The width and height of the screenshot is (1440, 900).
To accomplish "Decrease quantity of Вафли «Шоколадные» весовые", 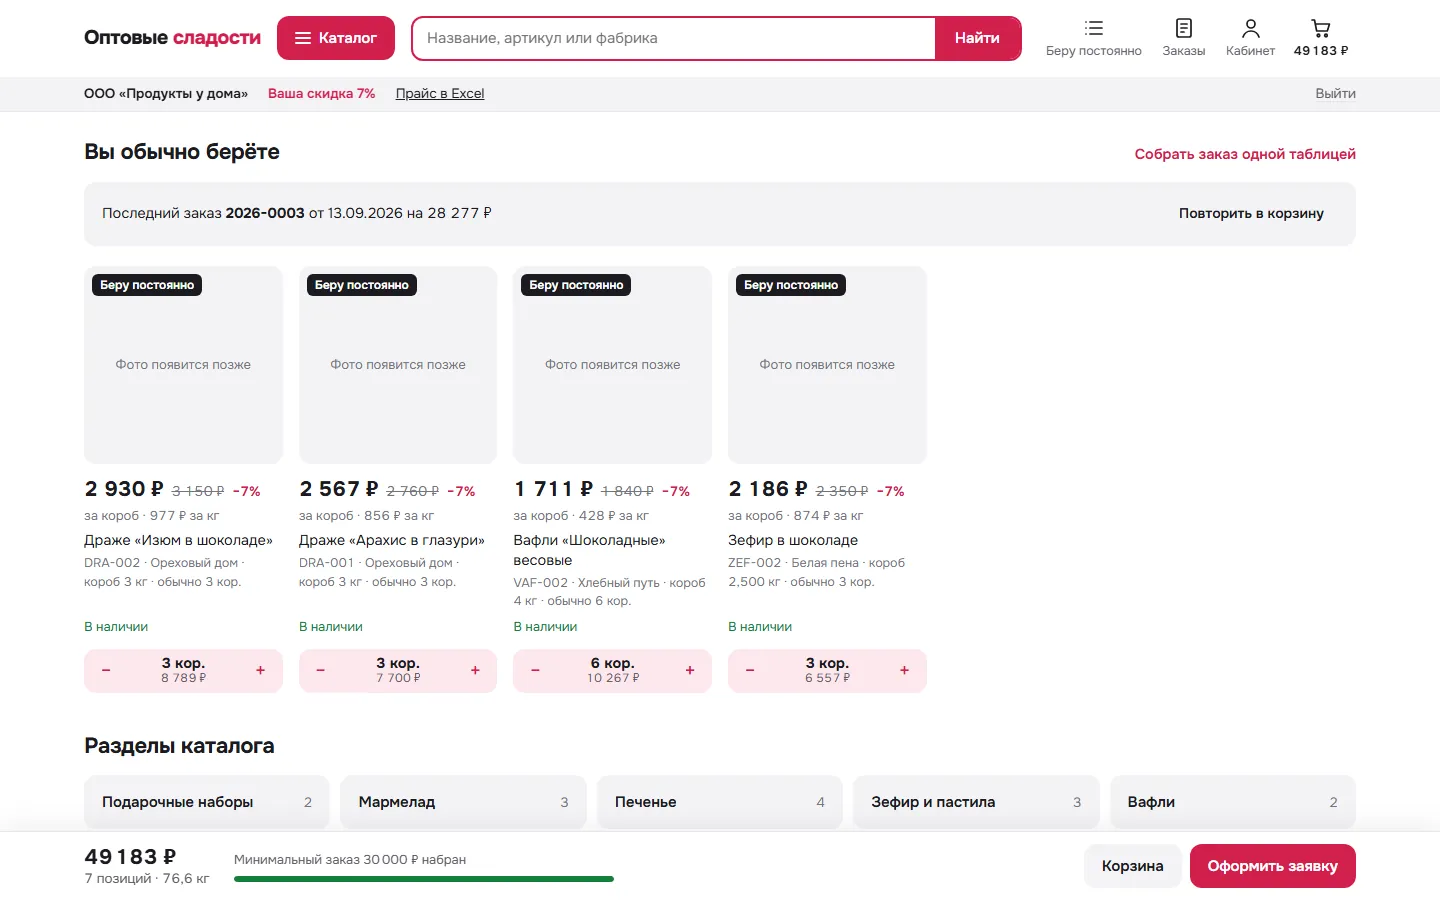I will coord(535,670).
